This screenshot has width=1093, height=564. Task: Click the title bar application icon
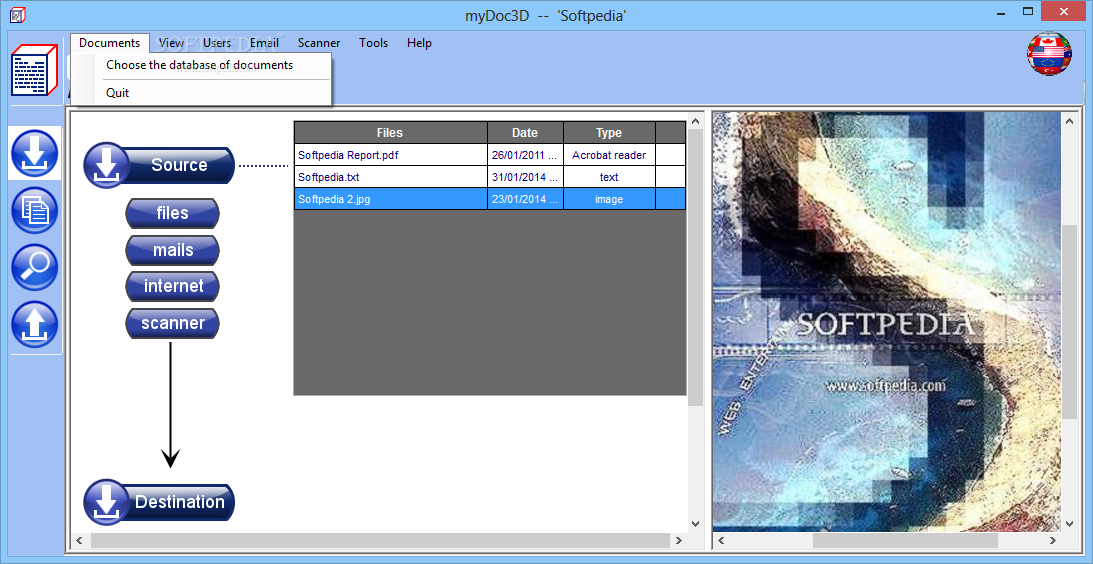click(17, 15)
